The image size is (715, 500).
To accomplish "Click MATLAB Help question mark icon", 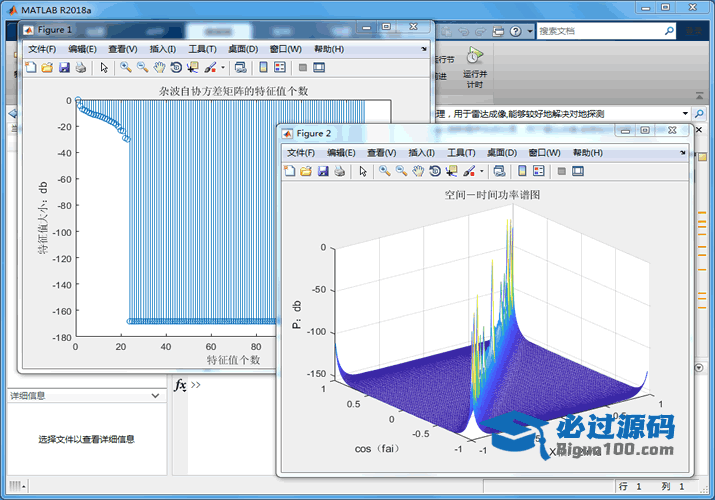I will tap(516, 31).
